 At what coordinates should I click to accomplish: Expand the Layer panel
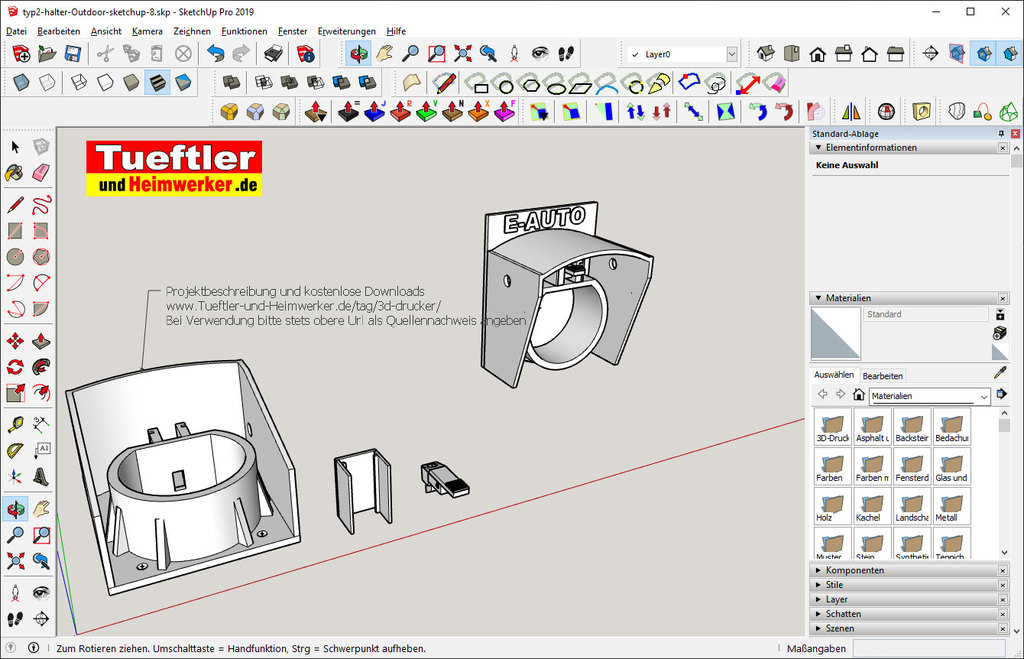click(x=818, y=599)
